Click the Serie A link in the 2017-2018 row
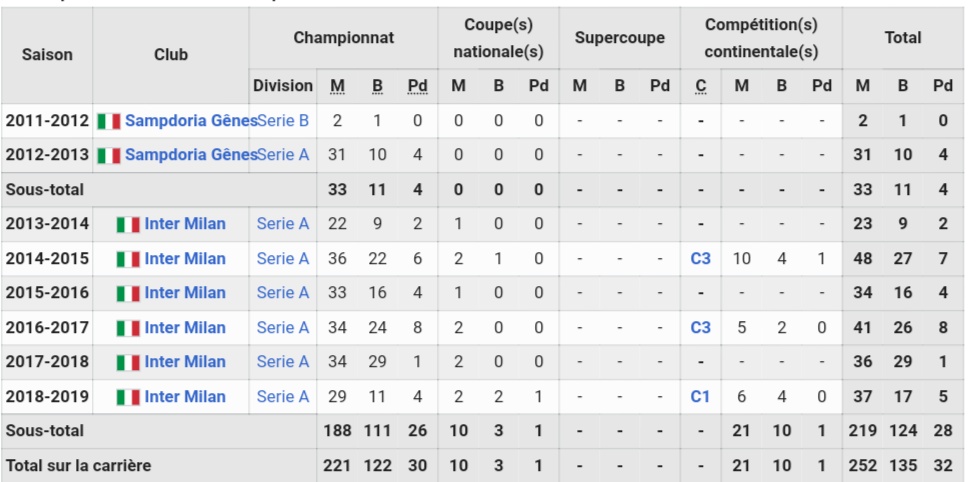980x482 pixels. tap(283, 362)
